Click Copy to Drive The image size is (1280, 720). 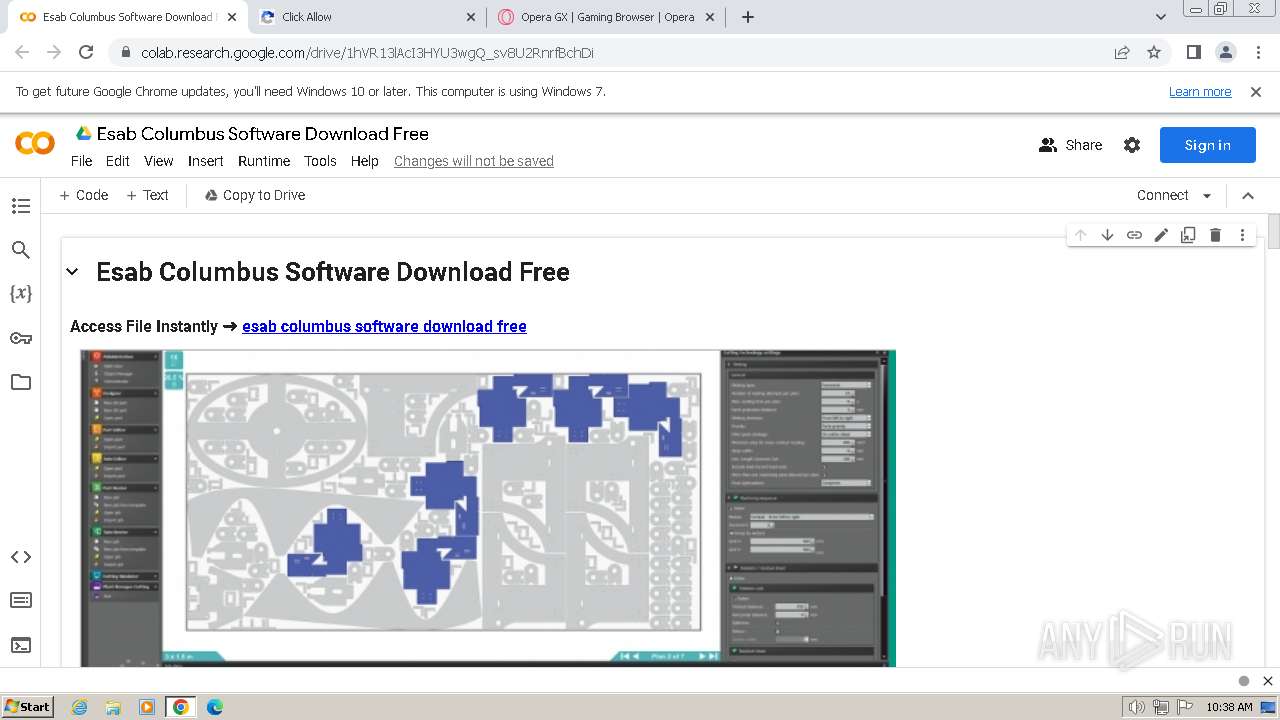[255, 196]
